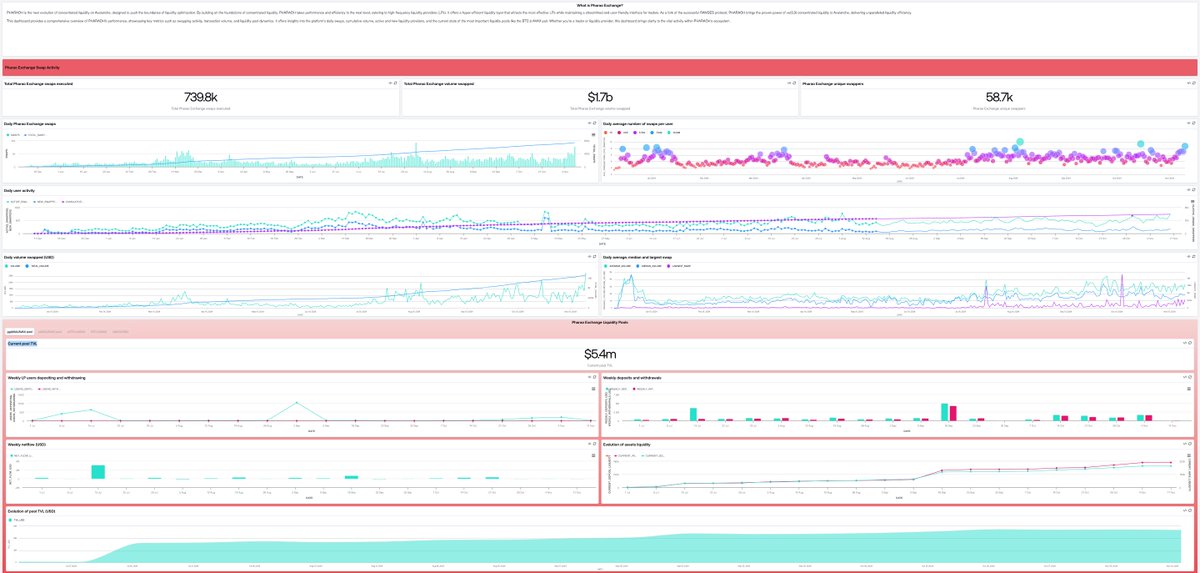
Task: Open chart menu on Weekly LP users chart
Action: (x=594, y=388)
